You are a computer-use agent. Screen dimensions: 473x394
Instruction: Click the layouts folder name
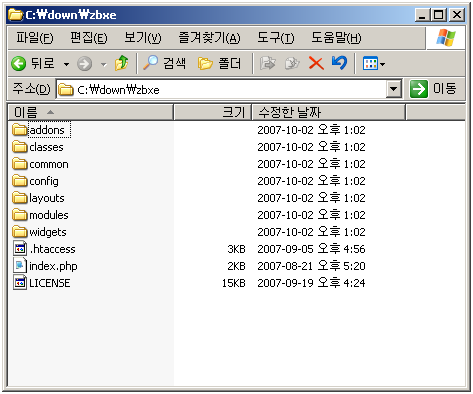click(x=47, y=198)
